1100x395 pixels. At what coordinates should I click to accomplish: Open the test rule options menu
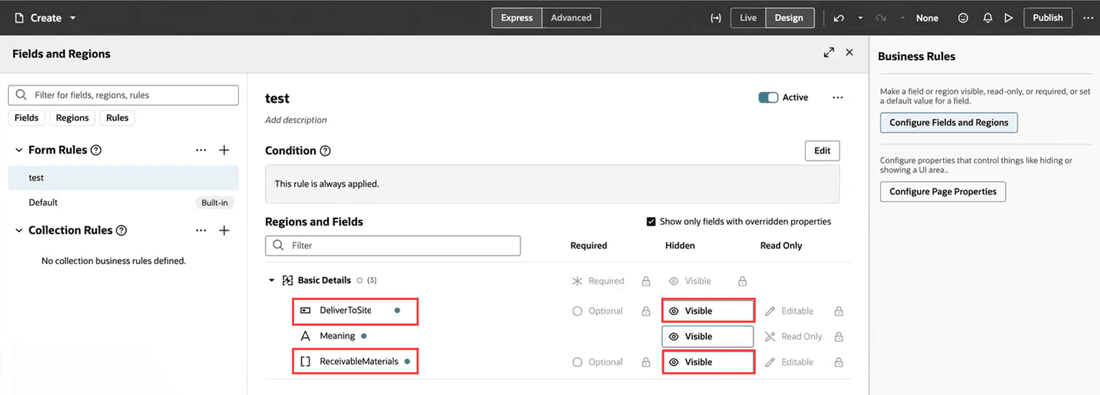837,98
